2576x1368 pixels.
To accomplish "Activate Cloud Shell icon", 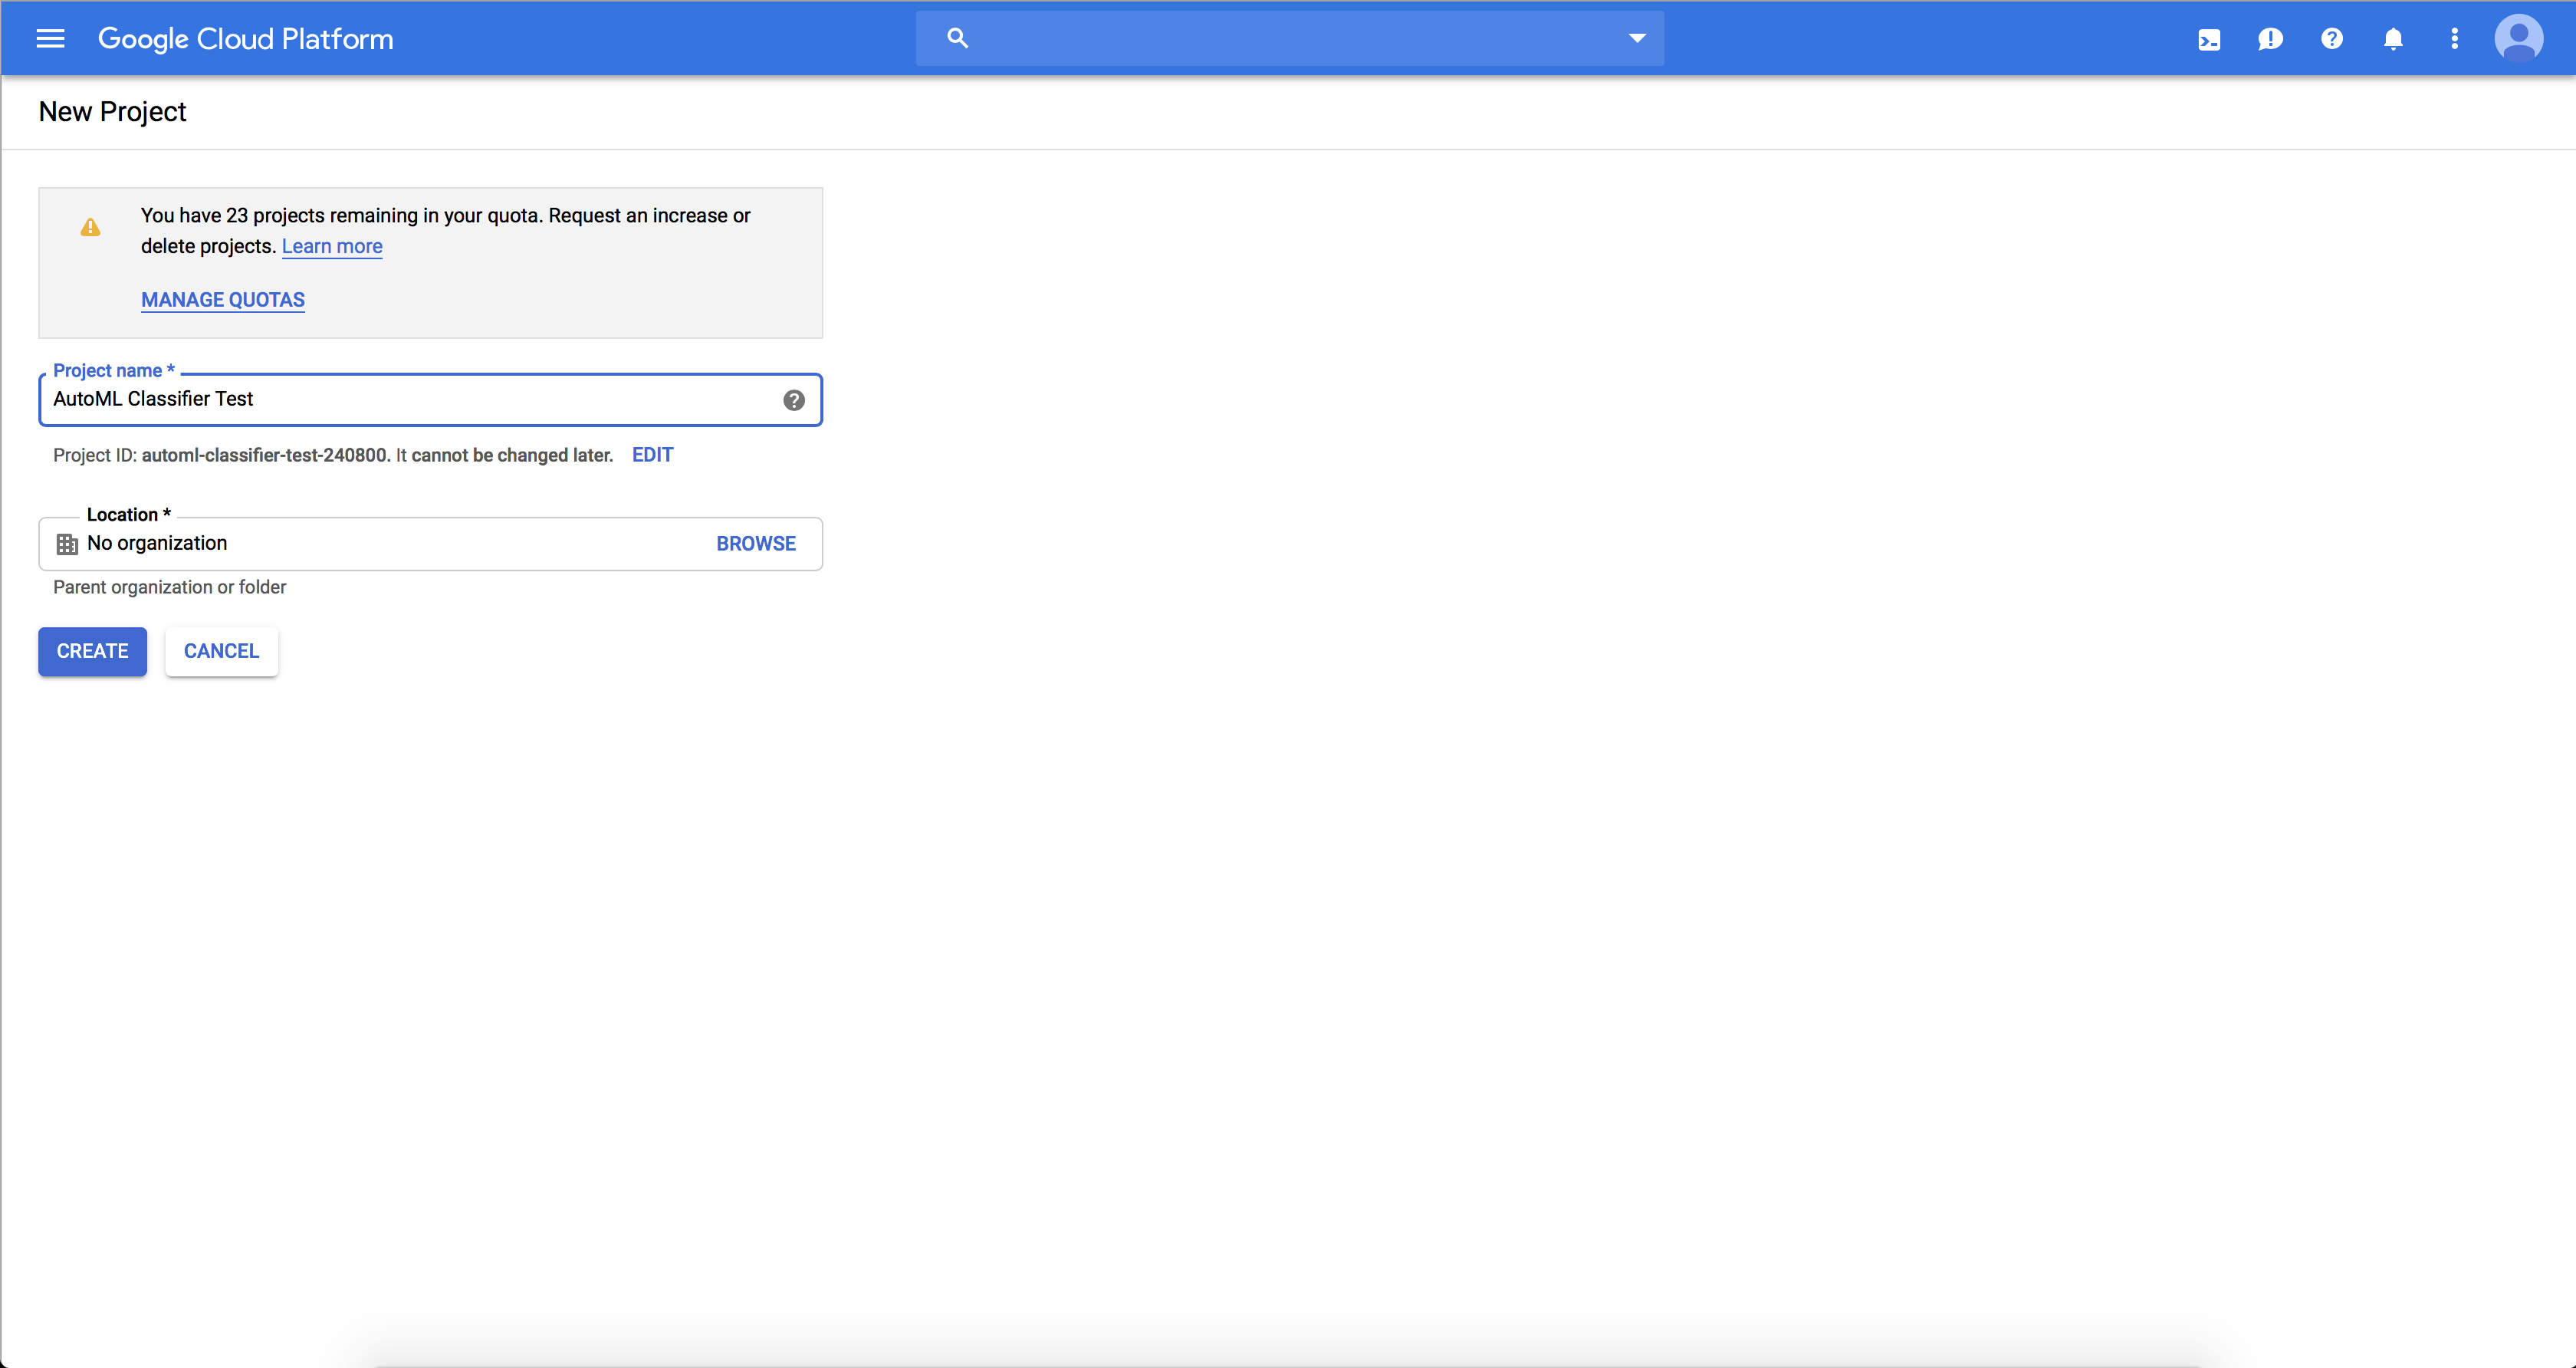I will (2209, 39).
